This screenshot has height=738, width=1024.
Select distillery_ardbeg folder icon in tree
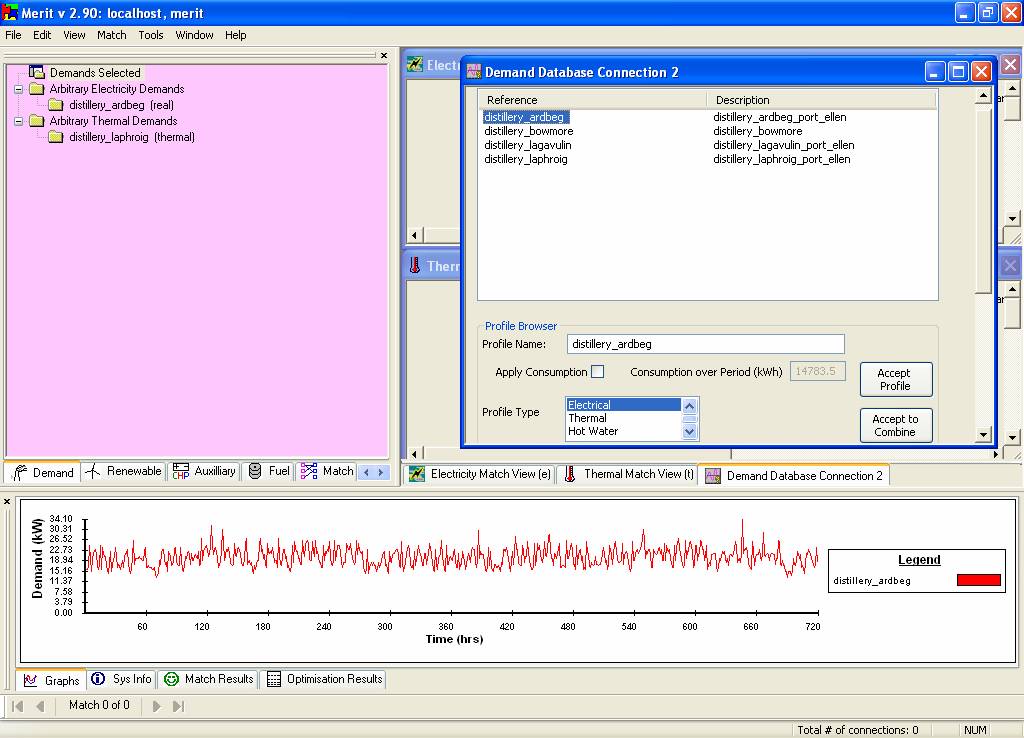click(x=56, y=105)
